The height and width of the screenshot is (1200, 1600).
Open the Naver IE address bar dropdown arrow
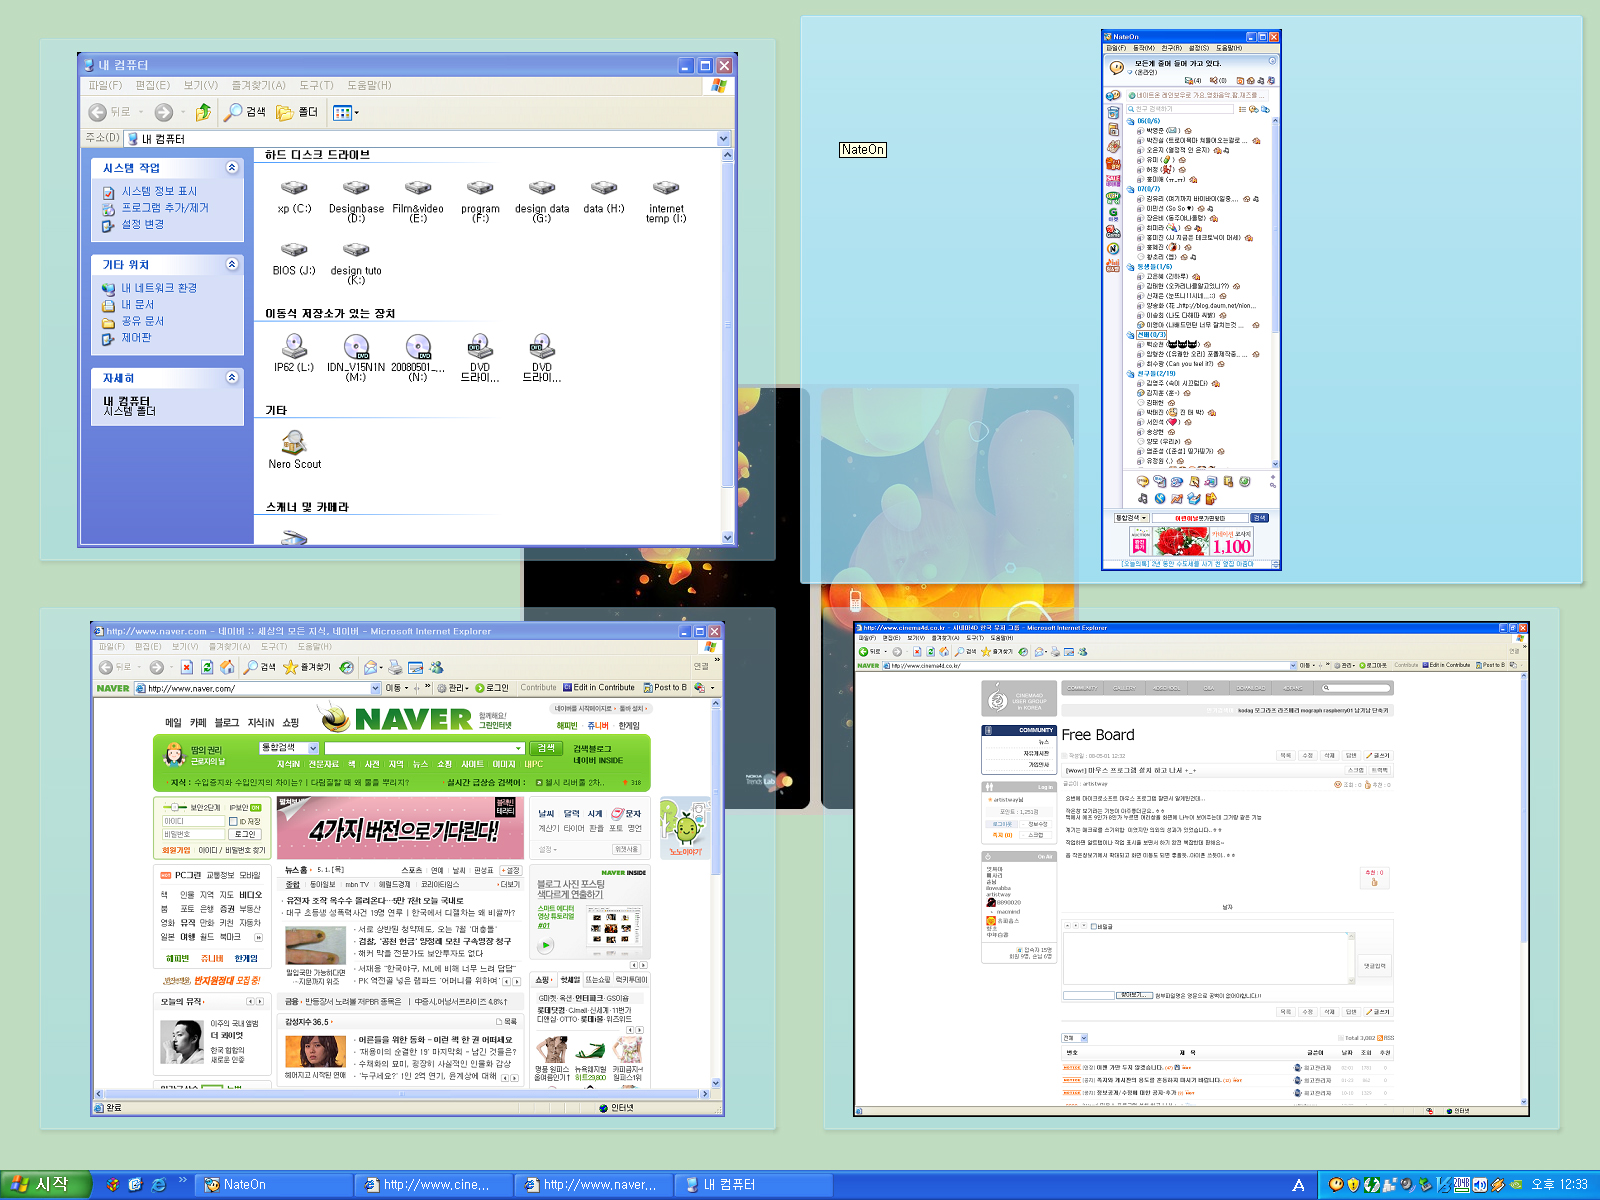pyautogui.click(x=376, y=688)
